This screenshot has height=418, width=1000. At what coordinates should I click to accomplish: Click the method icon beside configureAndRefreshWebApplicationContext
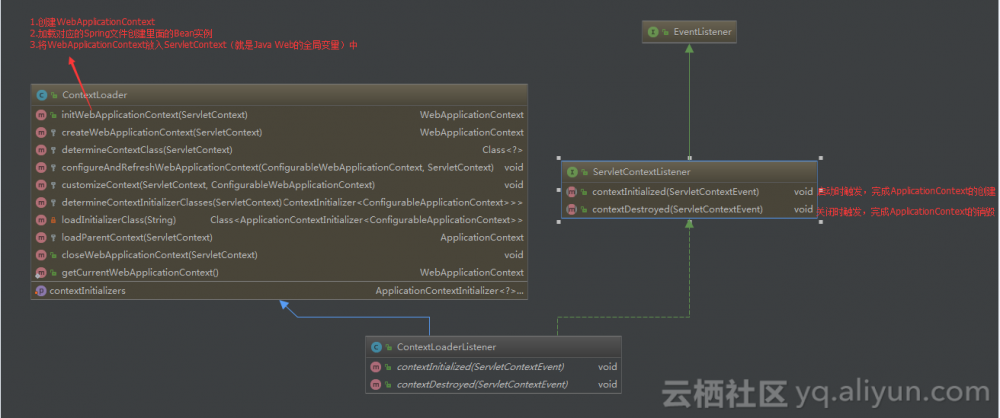pos(41,167)
